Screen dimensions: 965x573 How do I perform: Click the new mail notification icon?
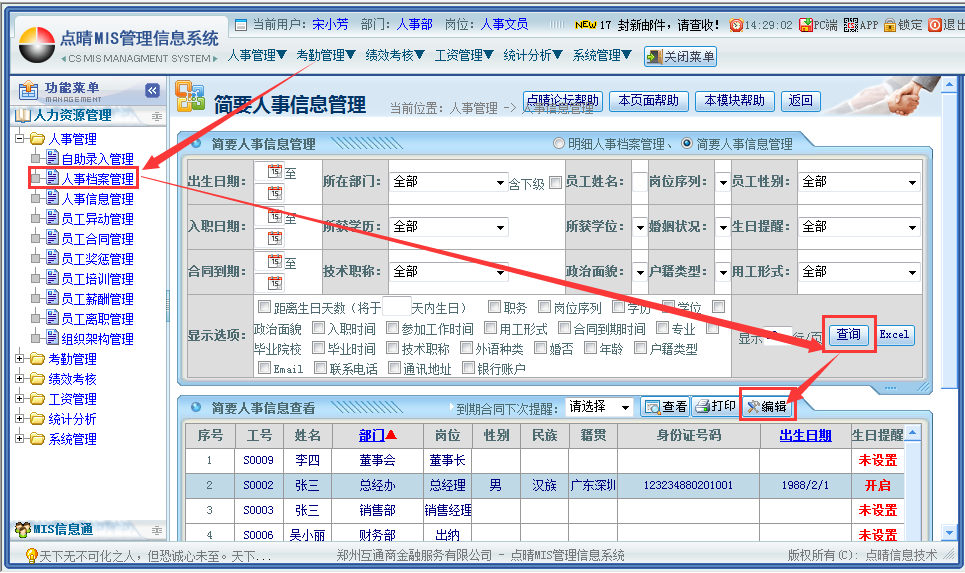click(587, 25)
